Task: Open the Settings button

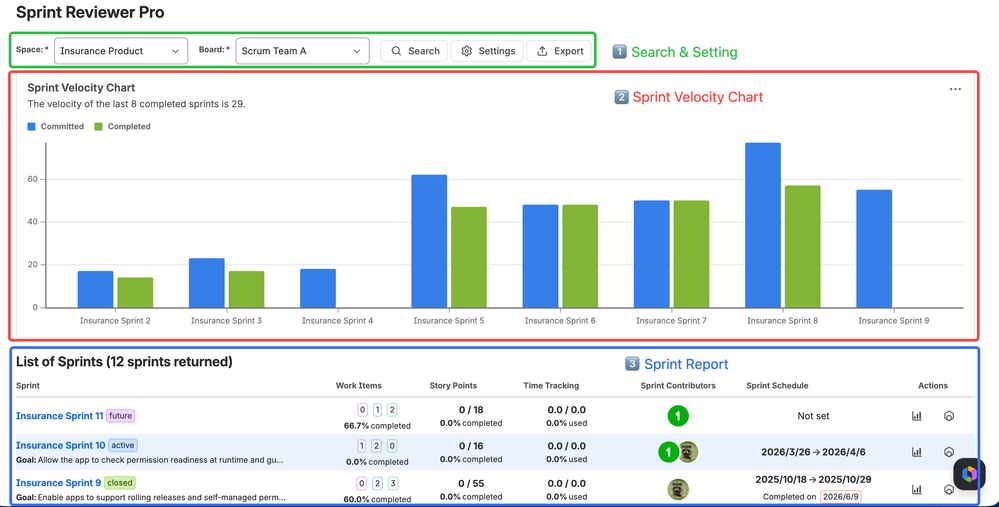Action: pyautogui.click(x=487, y=51)
